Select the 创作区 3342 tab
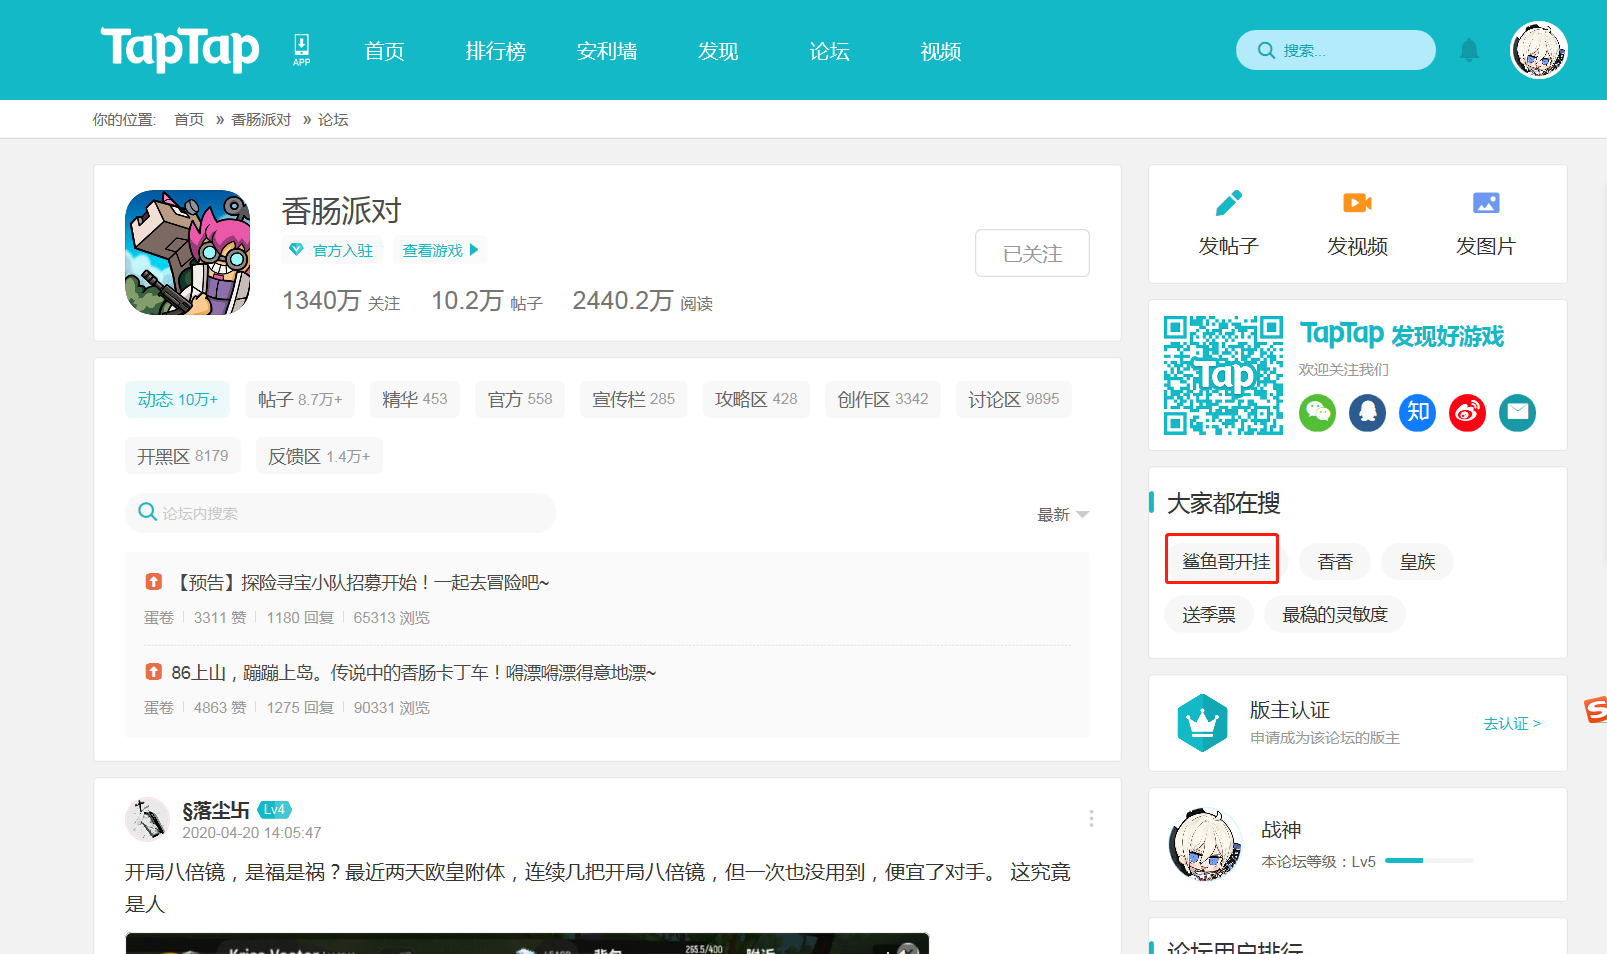This screenshot has width=1607, height=954. point(883,399)
